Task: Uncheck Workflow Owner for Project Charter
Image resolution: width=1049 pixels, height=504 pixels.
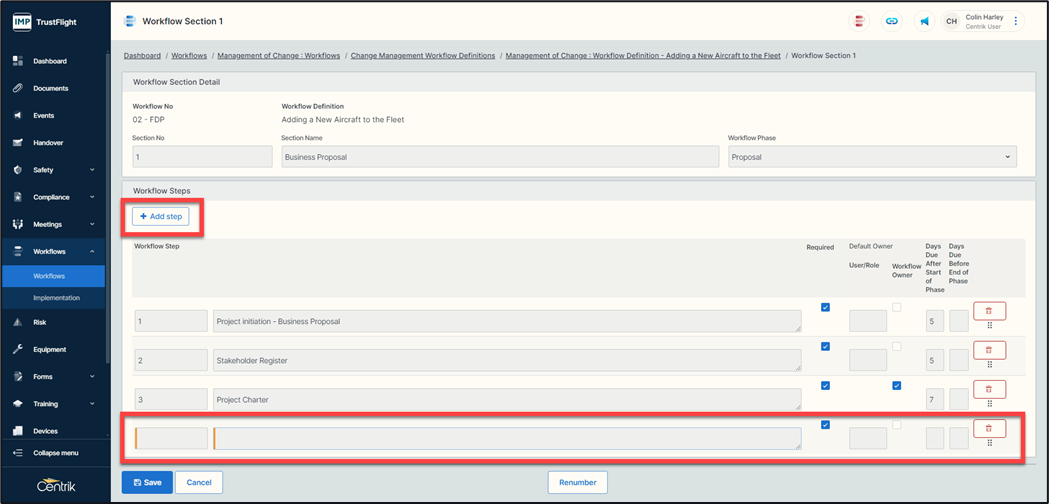Action: [x=896, y=385]
